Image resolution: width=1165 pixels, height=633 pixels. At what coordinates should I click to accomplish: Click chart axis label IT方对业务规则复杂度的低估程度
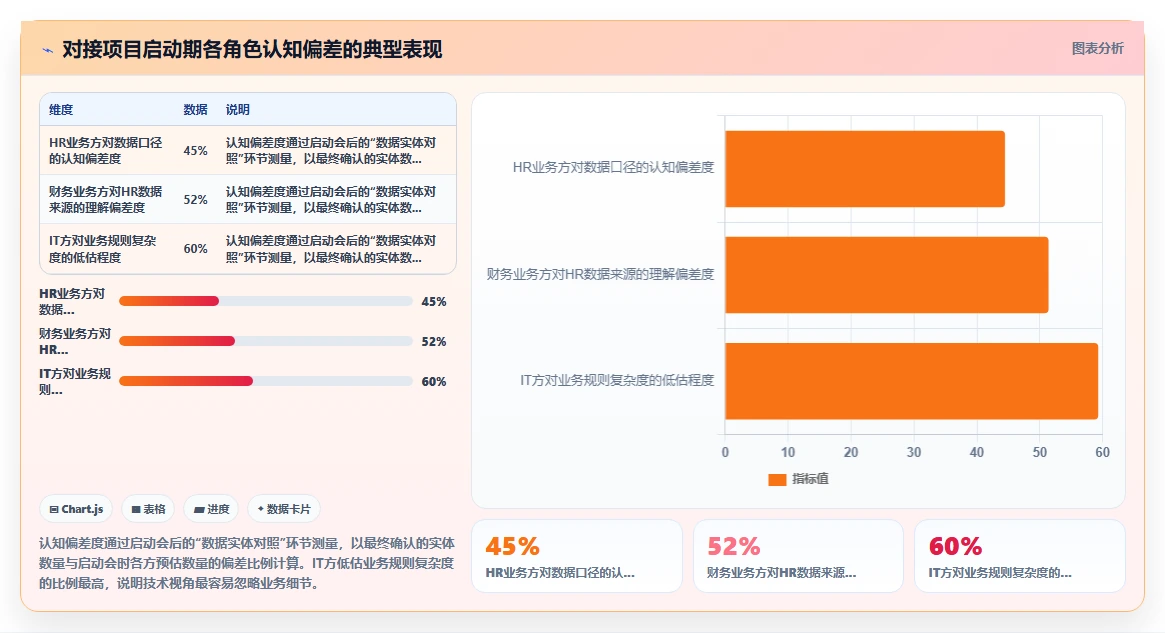tap(617, 380)
